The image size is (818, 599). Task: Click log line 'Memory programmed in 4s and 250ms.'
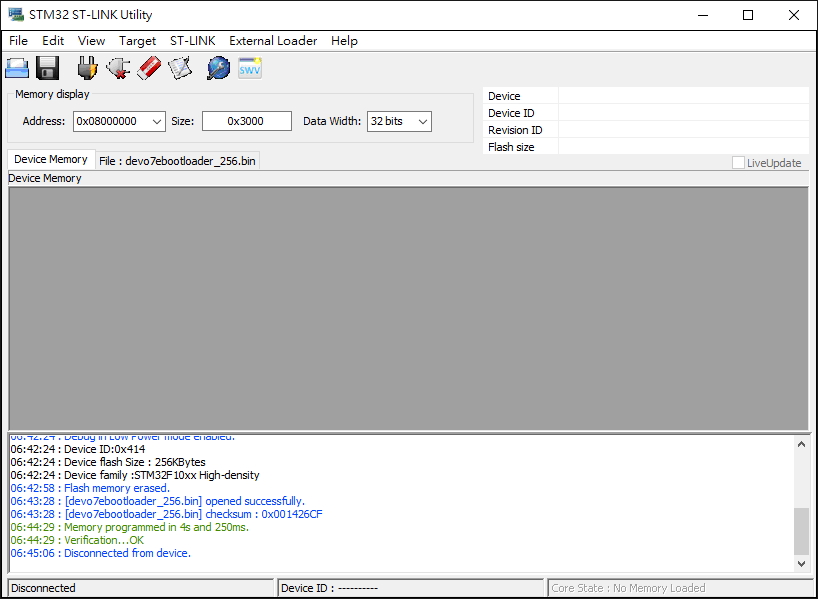[x=130, y=528]
